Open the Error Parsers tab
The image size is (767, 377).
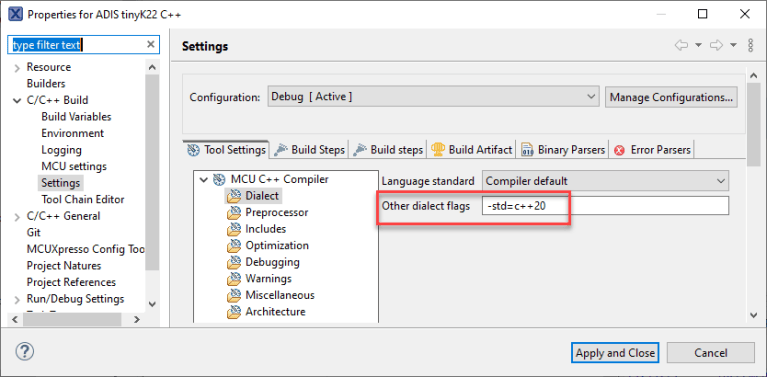(652, 150)
